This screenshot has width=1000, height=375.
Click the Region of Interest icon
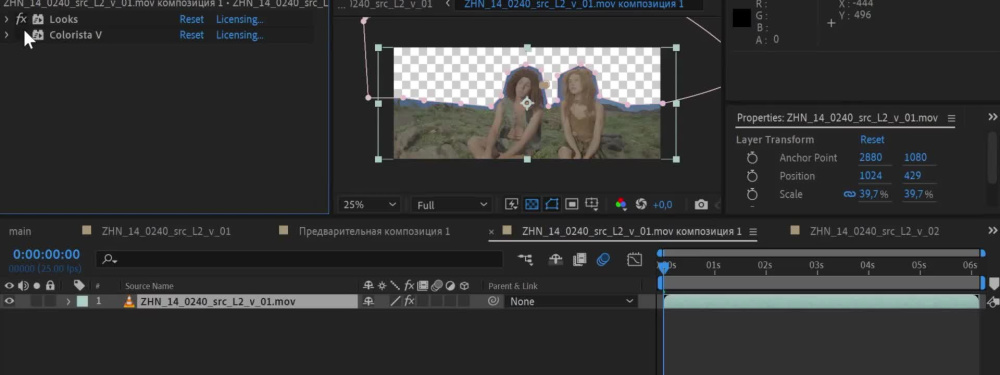click(571, 204)
